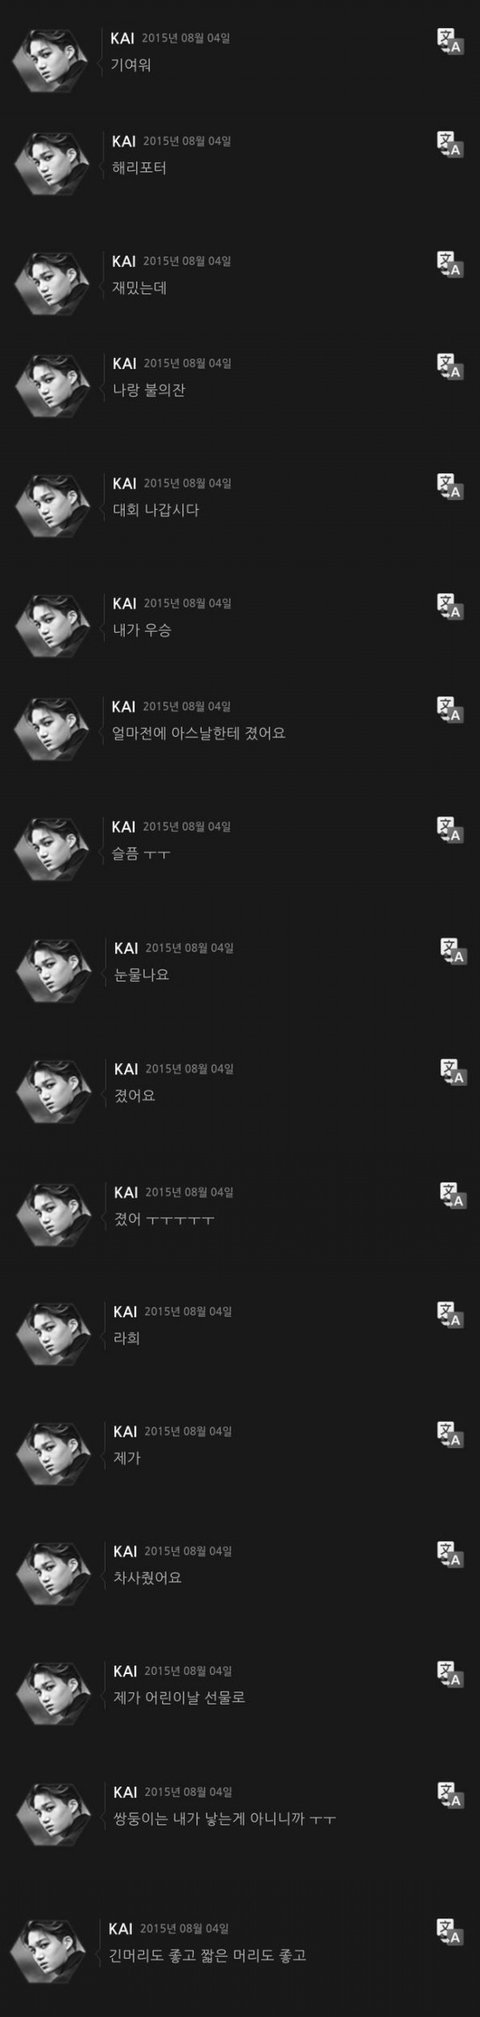Image resolution: width=480 pixels, height=2017 pixels.
Task: Click KAI name above '졌어요' message
Action: pos(127,1069)
